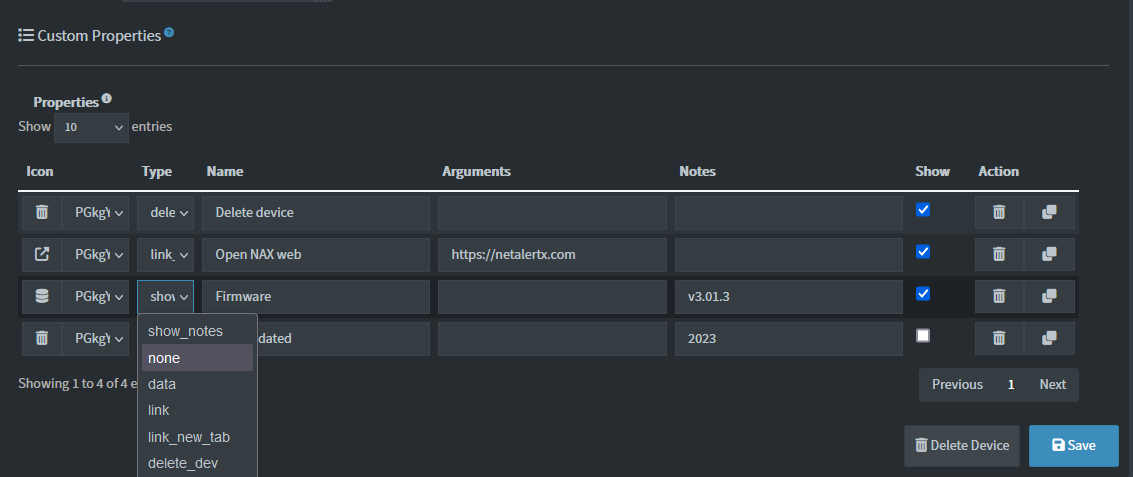Enable Show checkbox for the 2023 row

pos(923,336)
